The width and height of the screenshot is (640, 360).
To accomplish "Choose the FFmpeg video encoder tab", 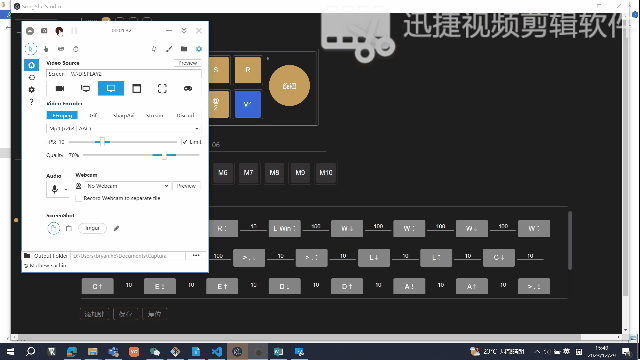I will [x=62, y=116].
